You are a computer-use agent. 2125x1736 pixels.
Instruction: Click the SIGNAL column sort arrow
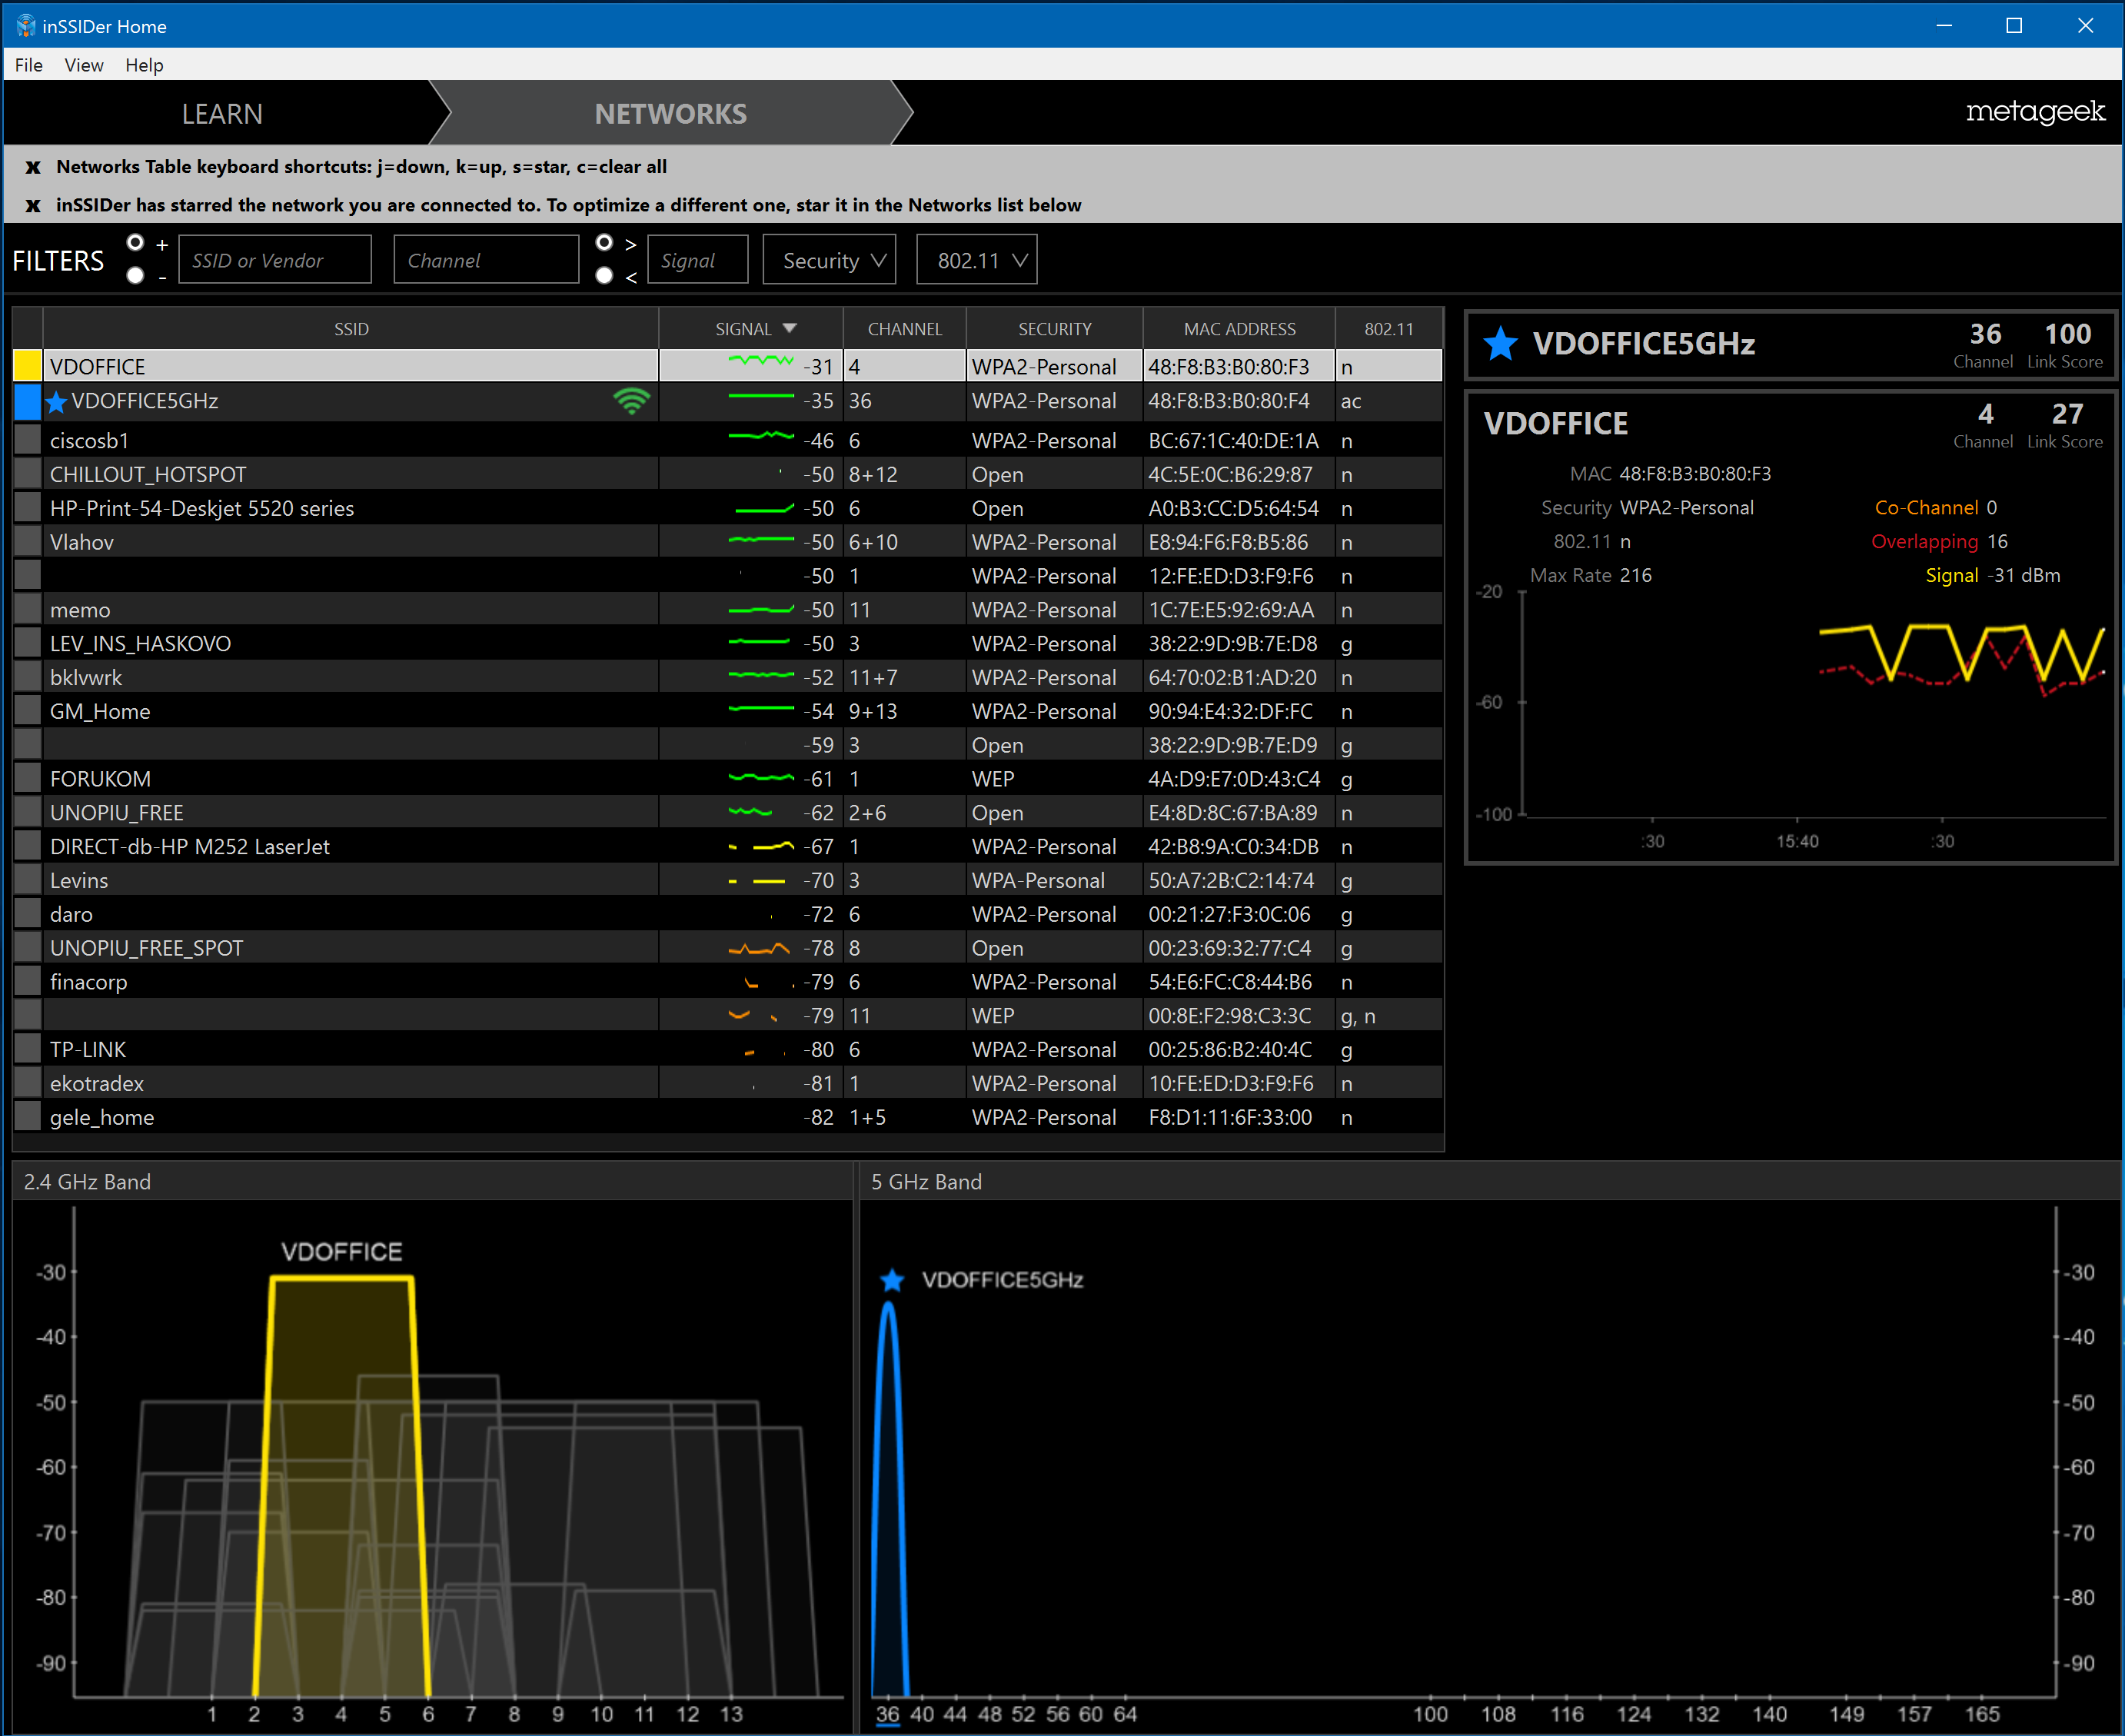790,328
